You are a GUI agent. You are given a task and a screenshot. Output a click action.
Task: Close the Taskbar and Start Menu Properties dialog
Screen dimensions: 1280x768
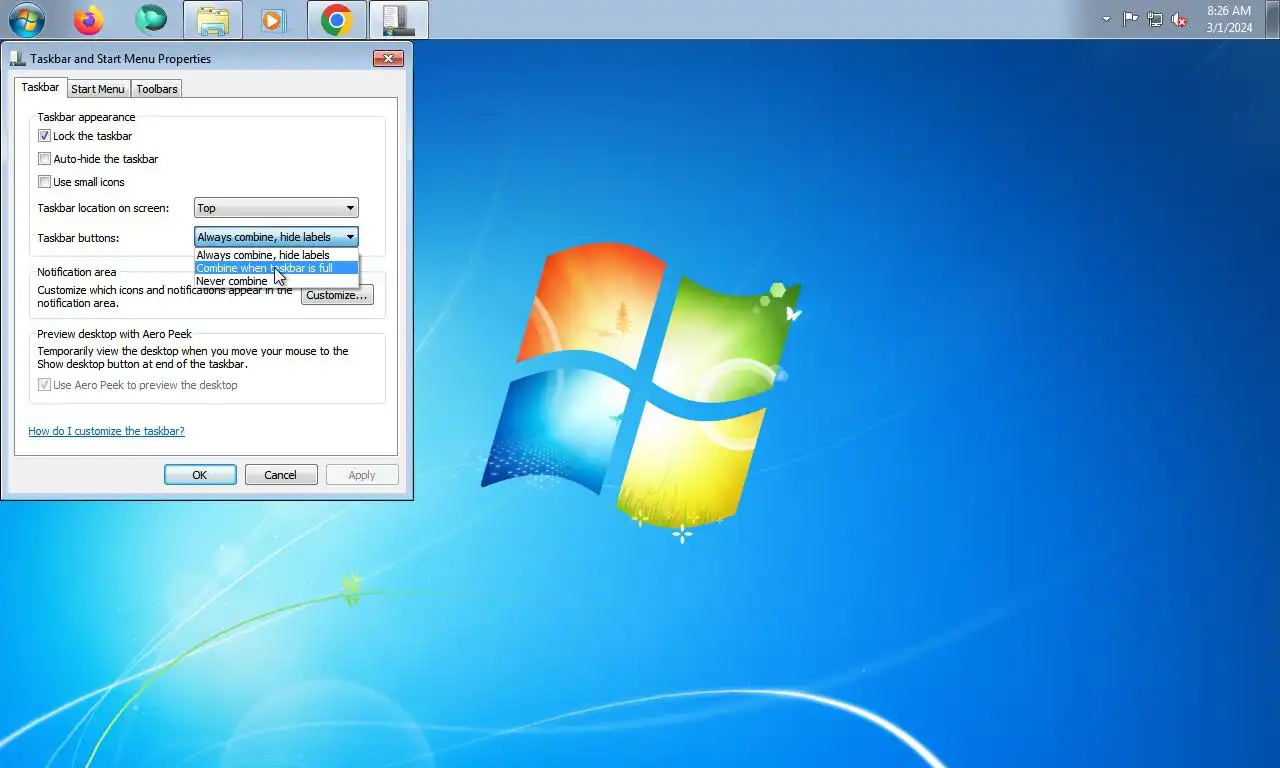coord(388,58)
